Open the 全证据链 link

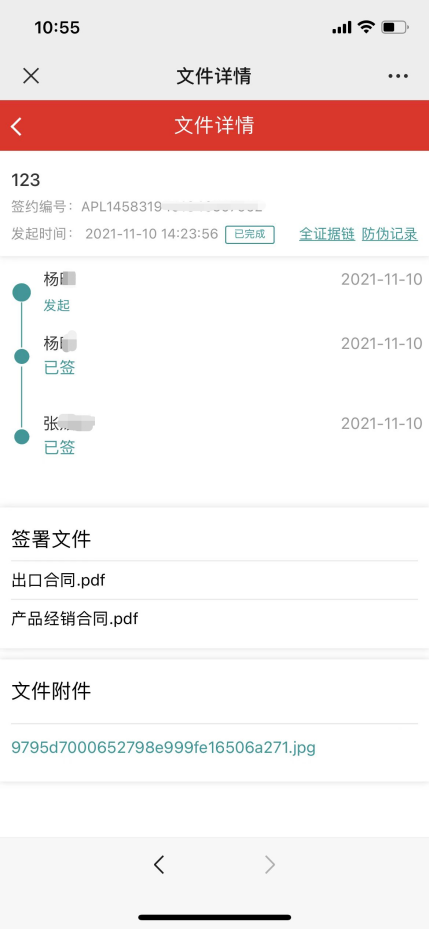click(327, 234)
